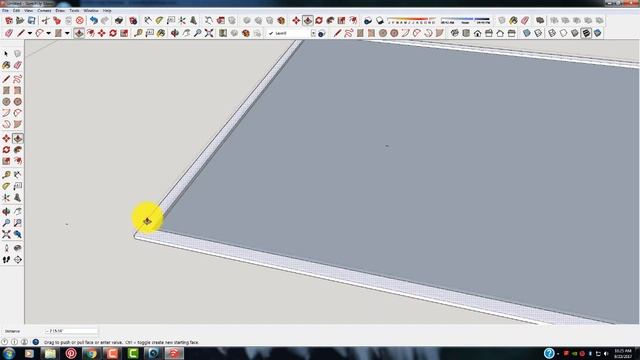Click the Distance measurements input box
Screen dimensions: 640x360
pyautogui.click(x=71, y=331)
